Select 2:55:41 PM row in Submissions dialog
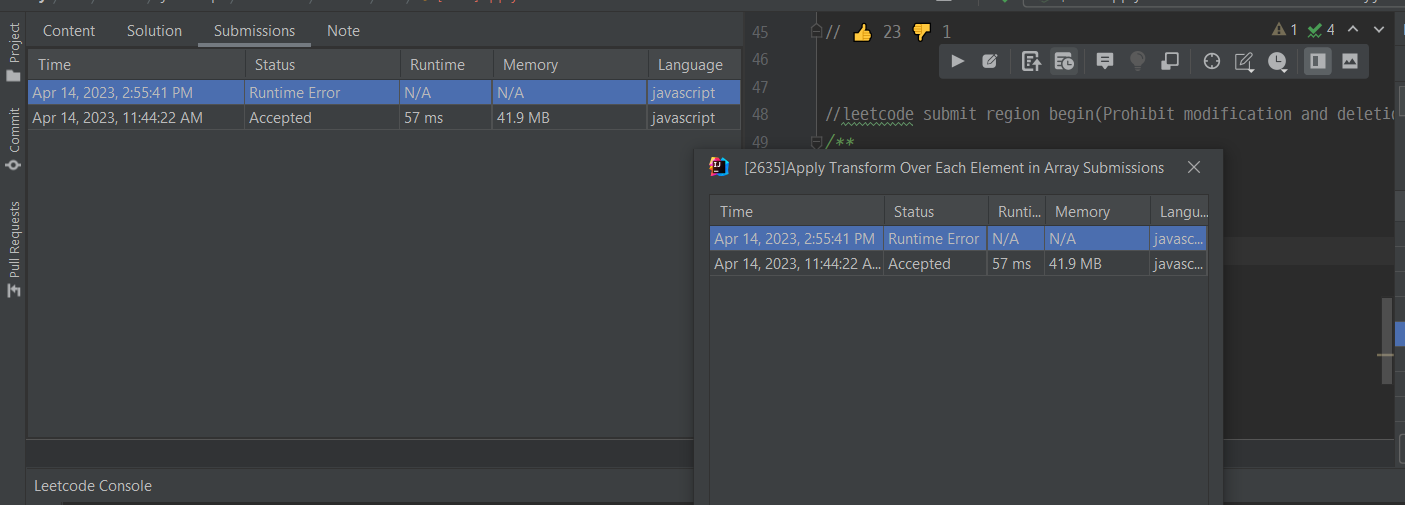Viewport: 1405px width, 505px height. [x=958, y=239]
